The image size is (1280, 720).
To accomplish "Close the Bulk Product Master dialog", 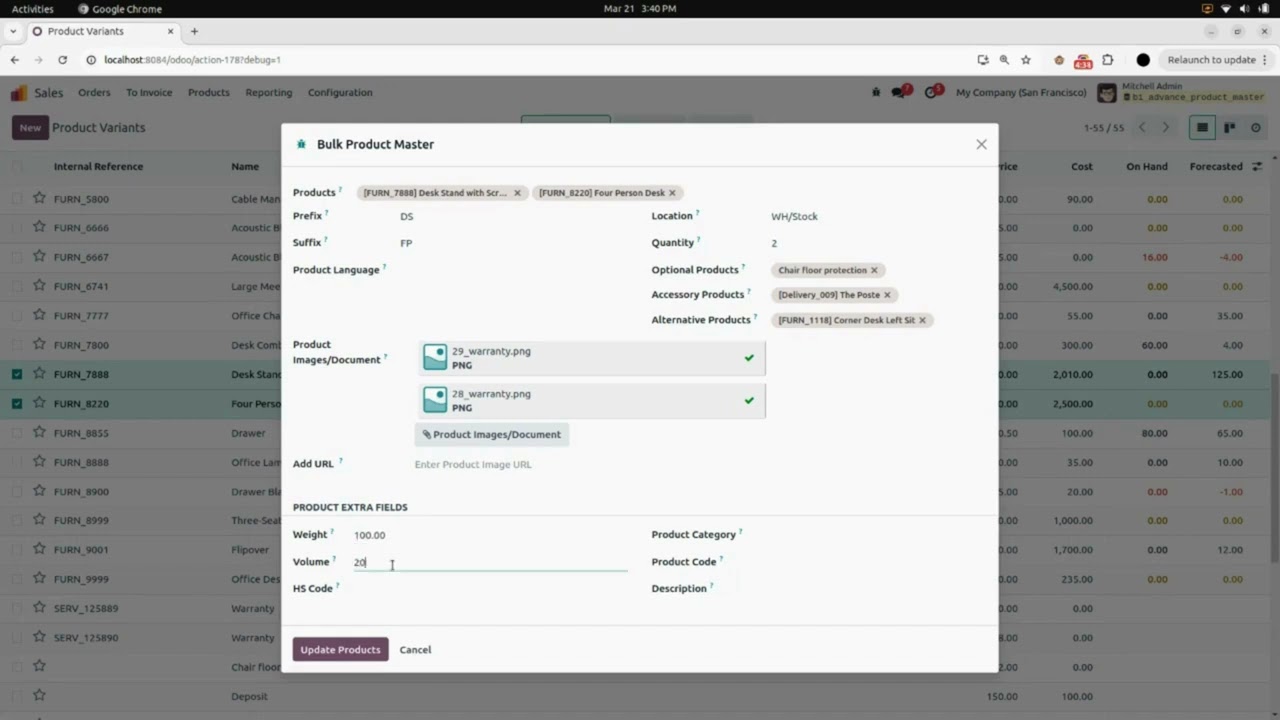I will pos(981,144).
